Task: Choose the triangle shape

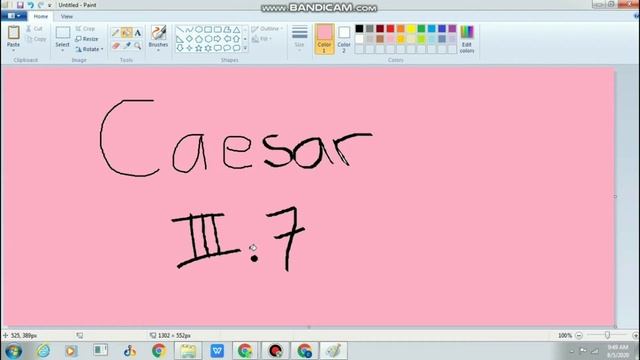Action: (236, 29)
